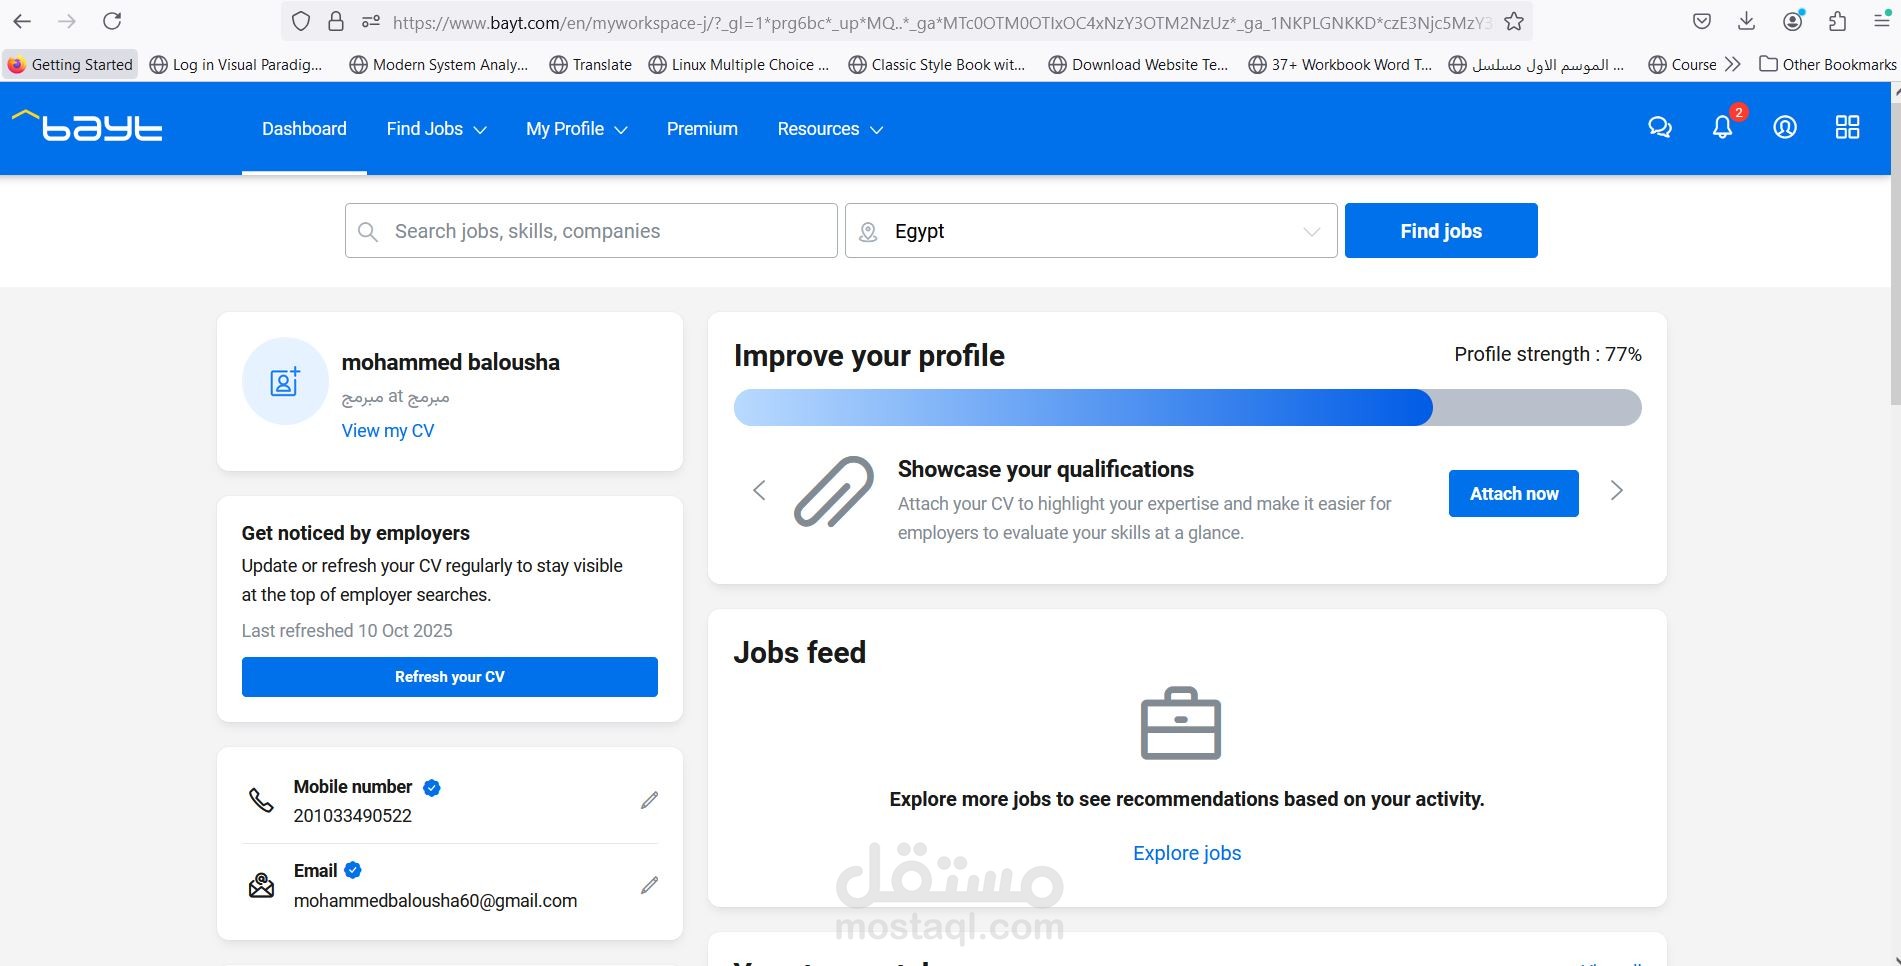The height and width of the screenshot is (966, 1901).
Task: Click the Explore jobs link
Action: [x=1187, y=853]
